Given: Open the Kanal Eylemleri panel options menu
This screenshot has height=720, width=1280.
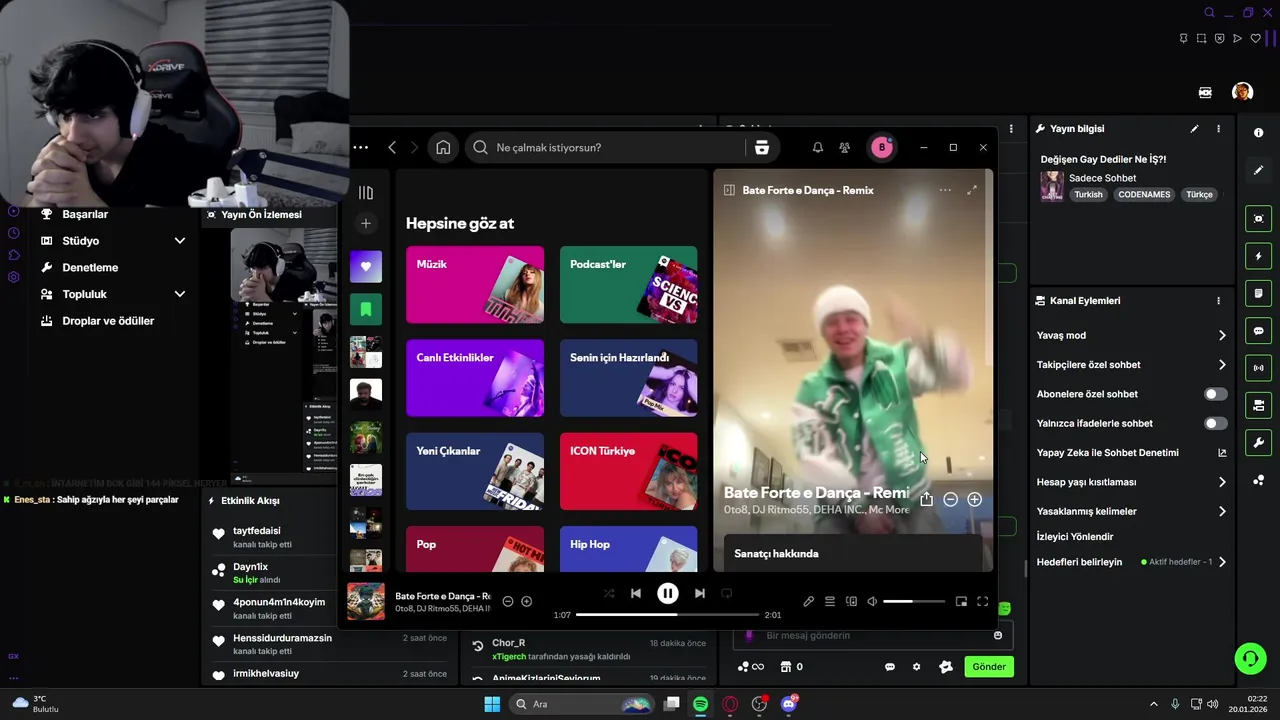Looking at the screenshot, I should coord(1218,301).
